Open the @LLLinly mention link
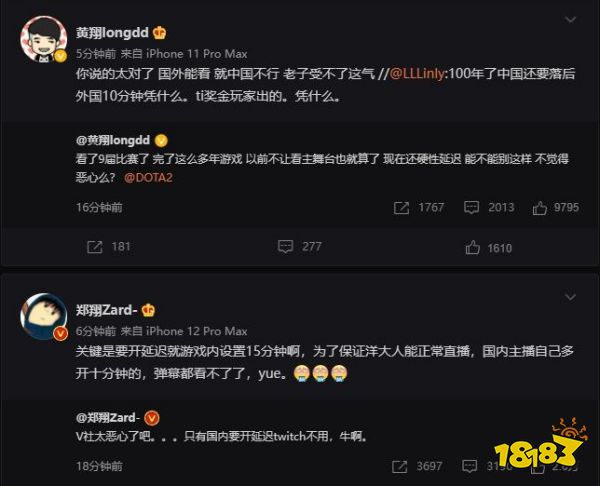This screenshot has width=600, height=486. (x=417, y=73)
